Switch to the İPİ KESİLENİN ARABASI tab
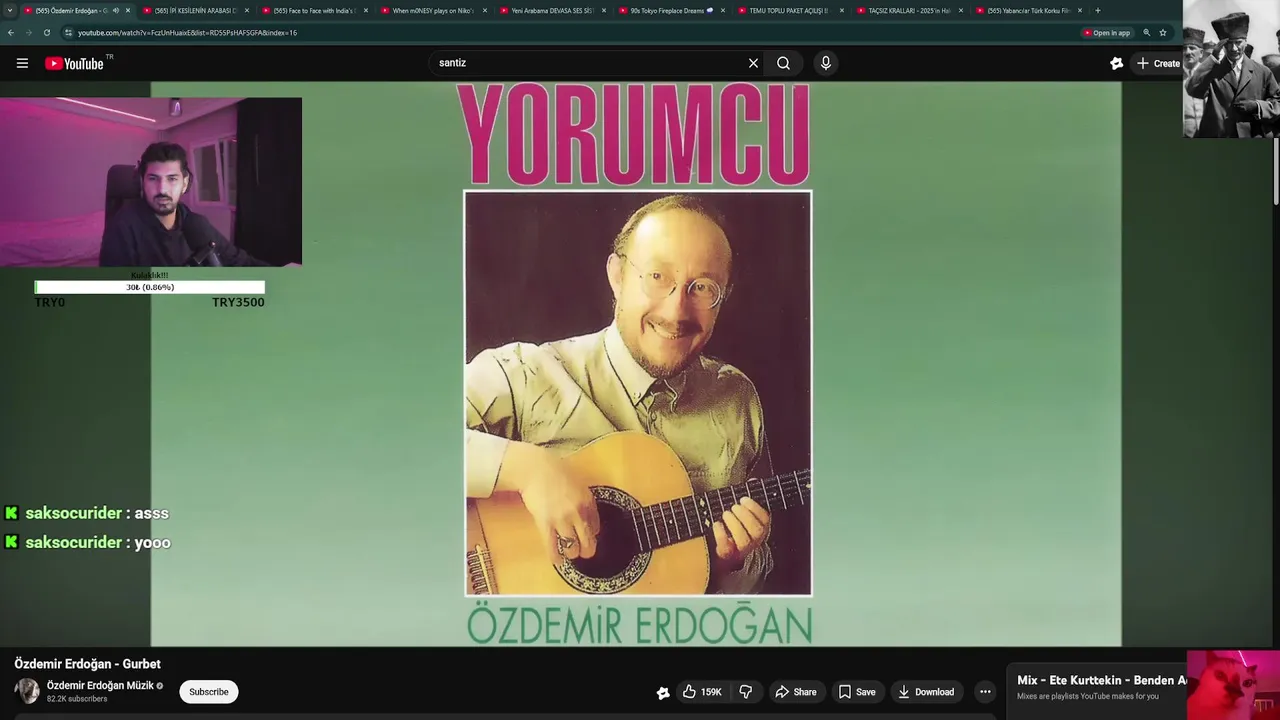The width and height of the screenshot is (1280, 720). tap(195, 10)
